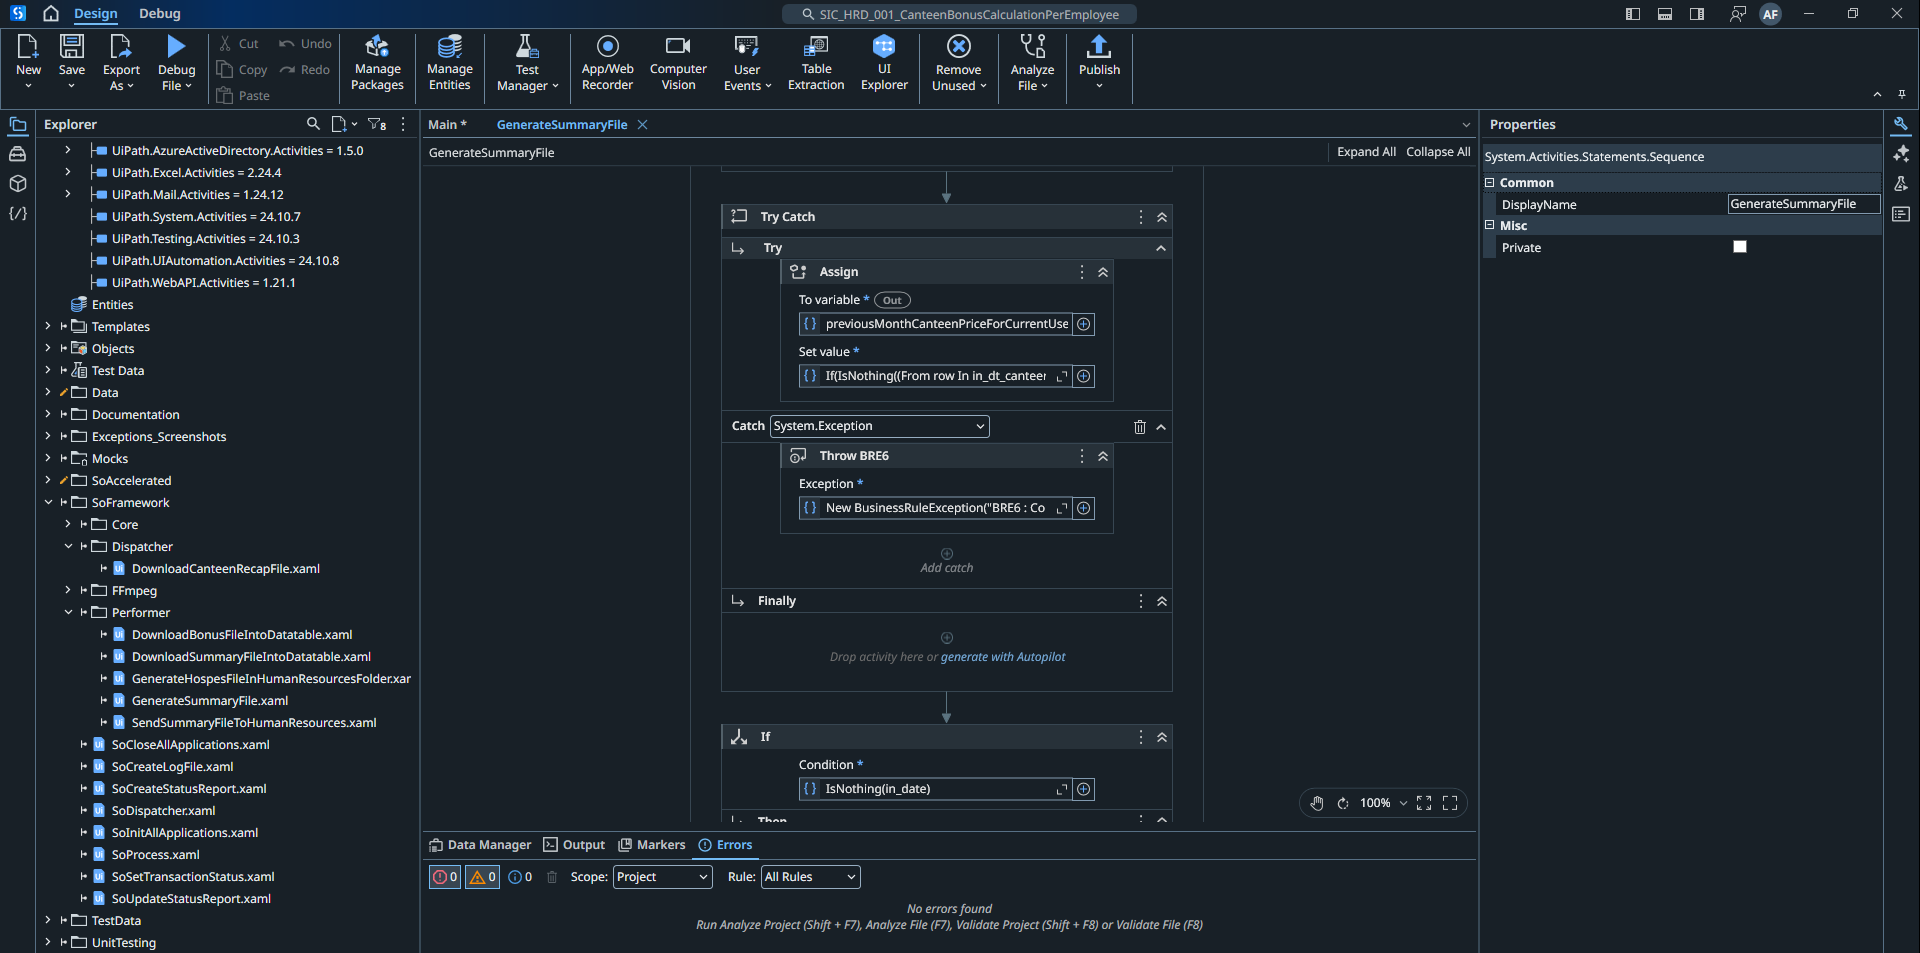Click the Table Extraction icon
The width and height of the screenshot is (1920, 953).
point(816,63)
